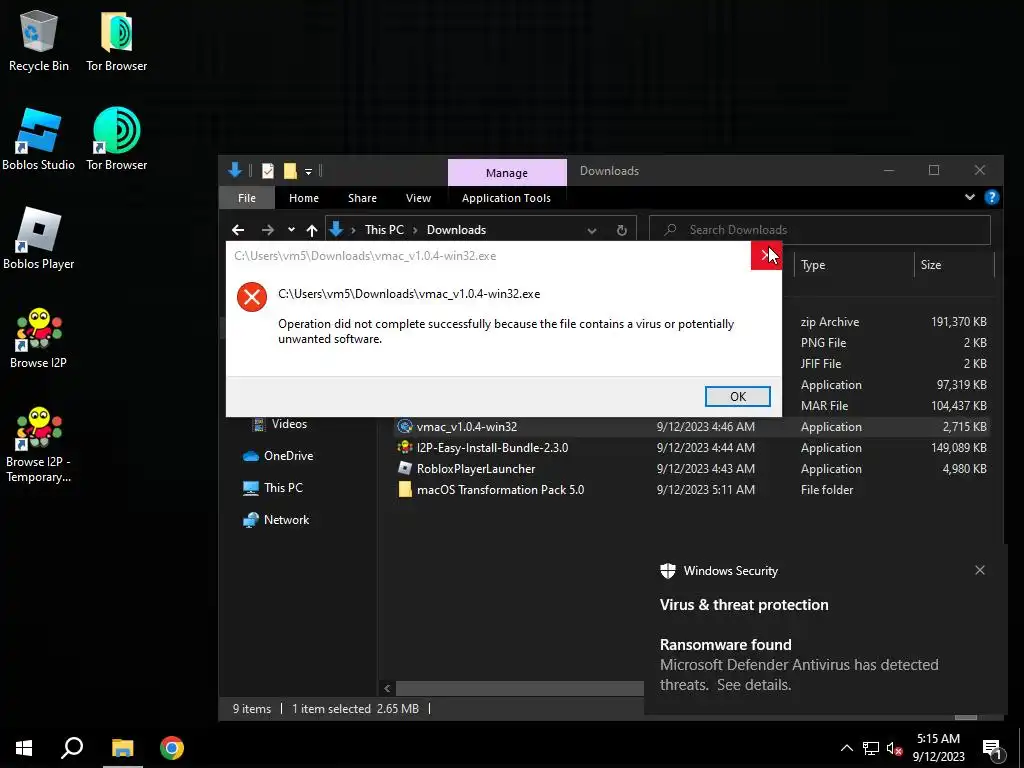
Task: Launch the Browse I2P desktop shortcut
Action: (x=39, y=338)
